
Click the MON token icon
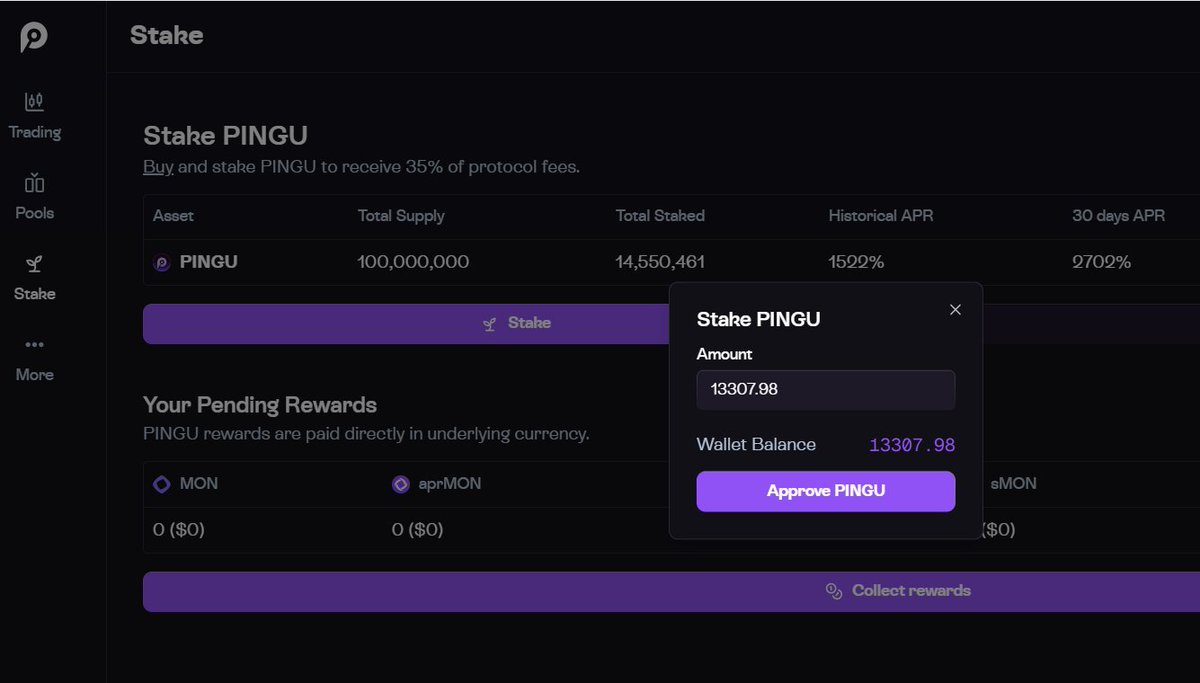[162, 484]
